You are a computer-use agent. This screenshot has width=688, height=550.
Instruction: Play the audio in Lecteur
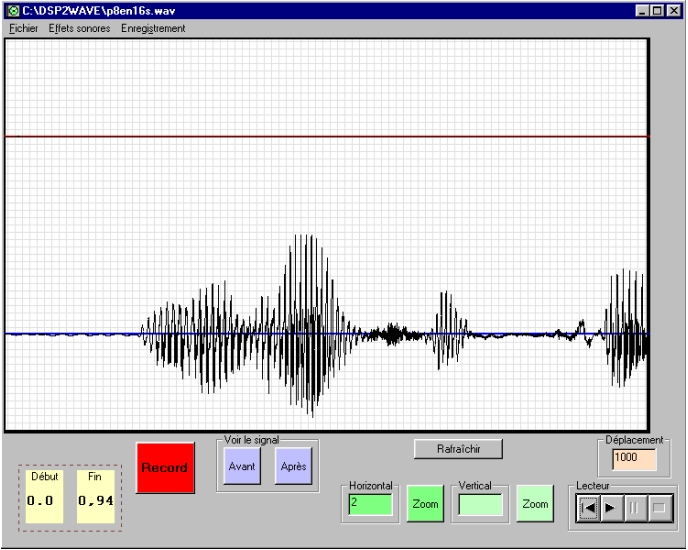pyautogui.click(x=612, y=508)
